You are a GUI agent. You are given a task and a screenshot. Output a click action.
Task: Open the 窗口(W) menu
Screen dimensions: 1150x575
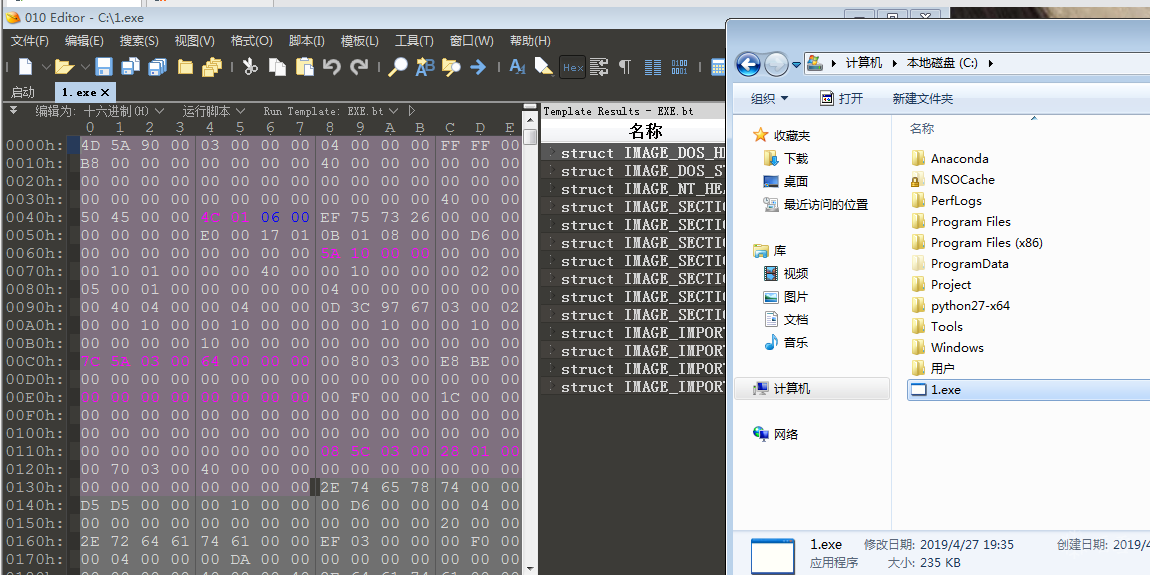(x=472, y=41)
